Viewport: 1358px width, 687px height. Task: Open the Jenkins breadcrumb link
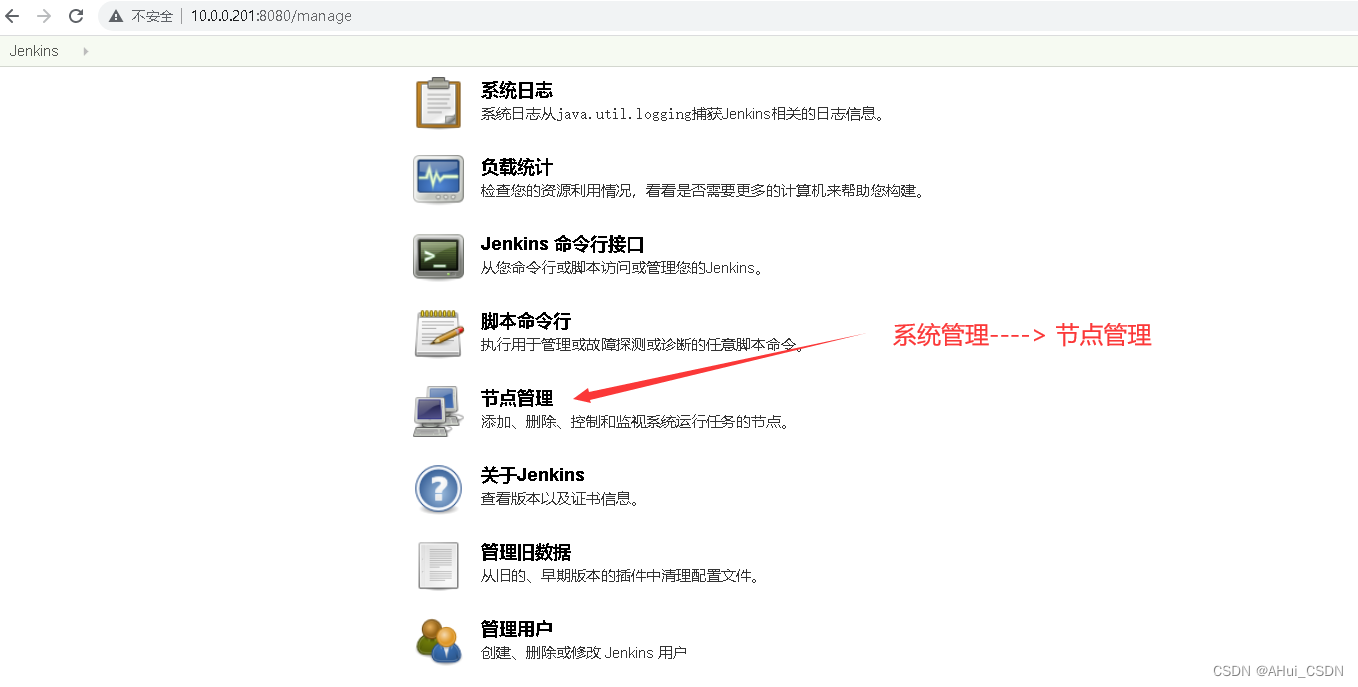tap(33, 50)
